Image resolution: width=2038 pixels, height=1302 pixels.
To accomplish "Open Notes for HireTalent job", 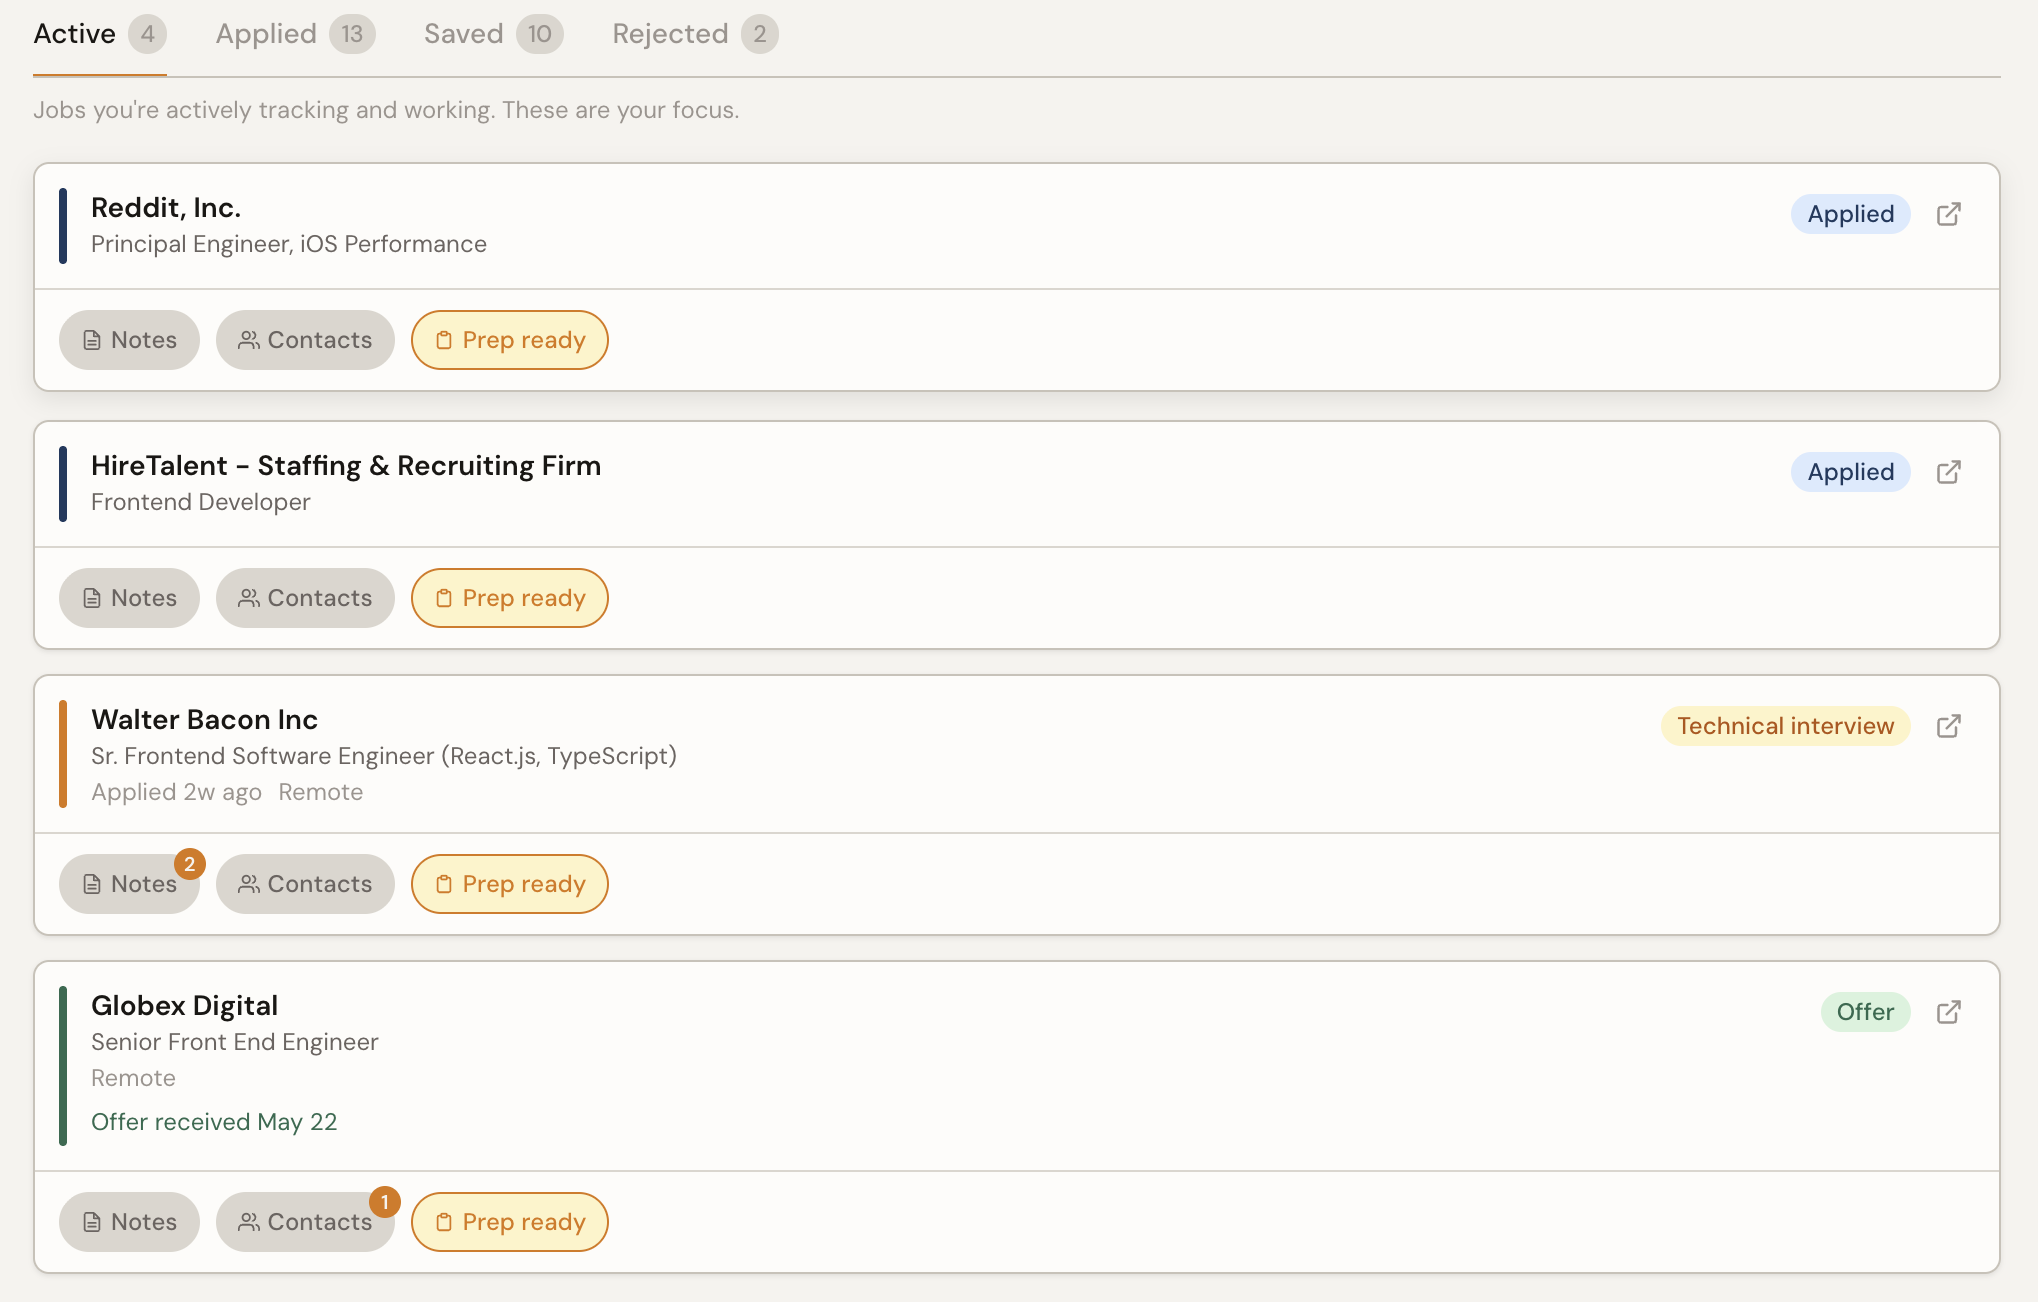I will pos(129,598).
